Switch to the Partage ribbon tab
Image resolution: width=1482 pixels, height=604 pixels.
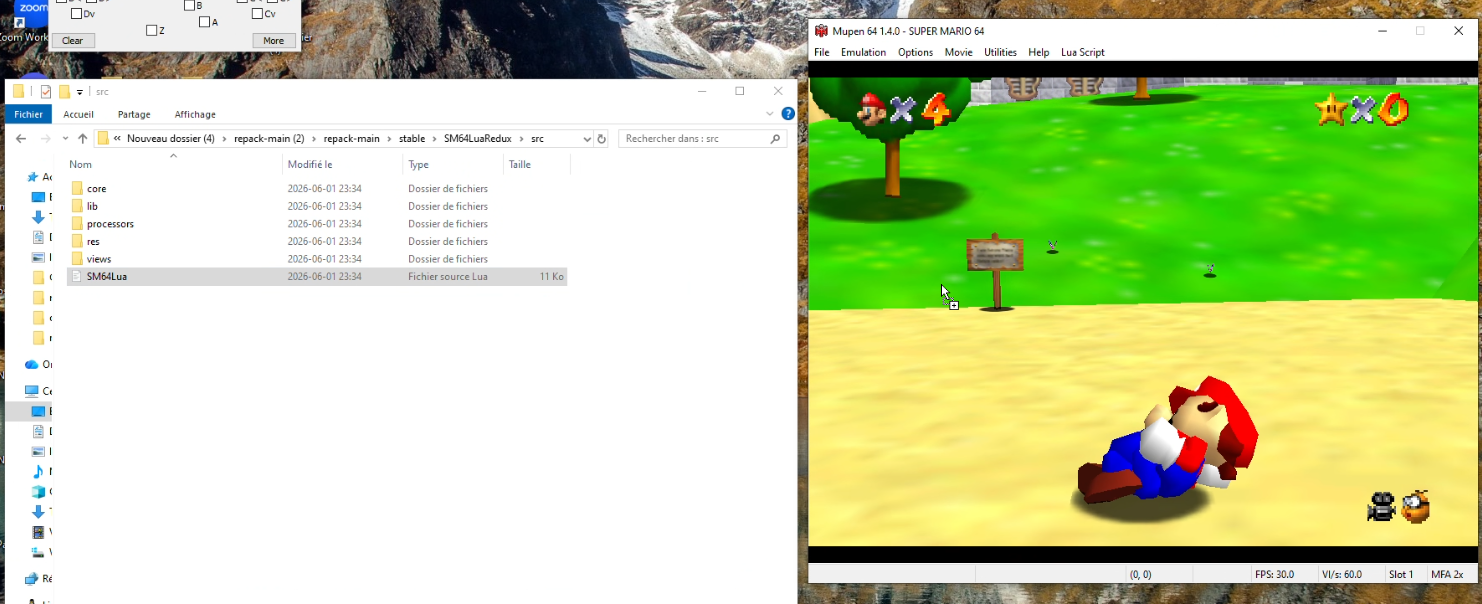(x=134, y=114)
